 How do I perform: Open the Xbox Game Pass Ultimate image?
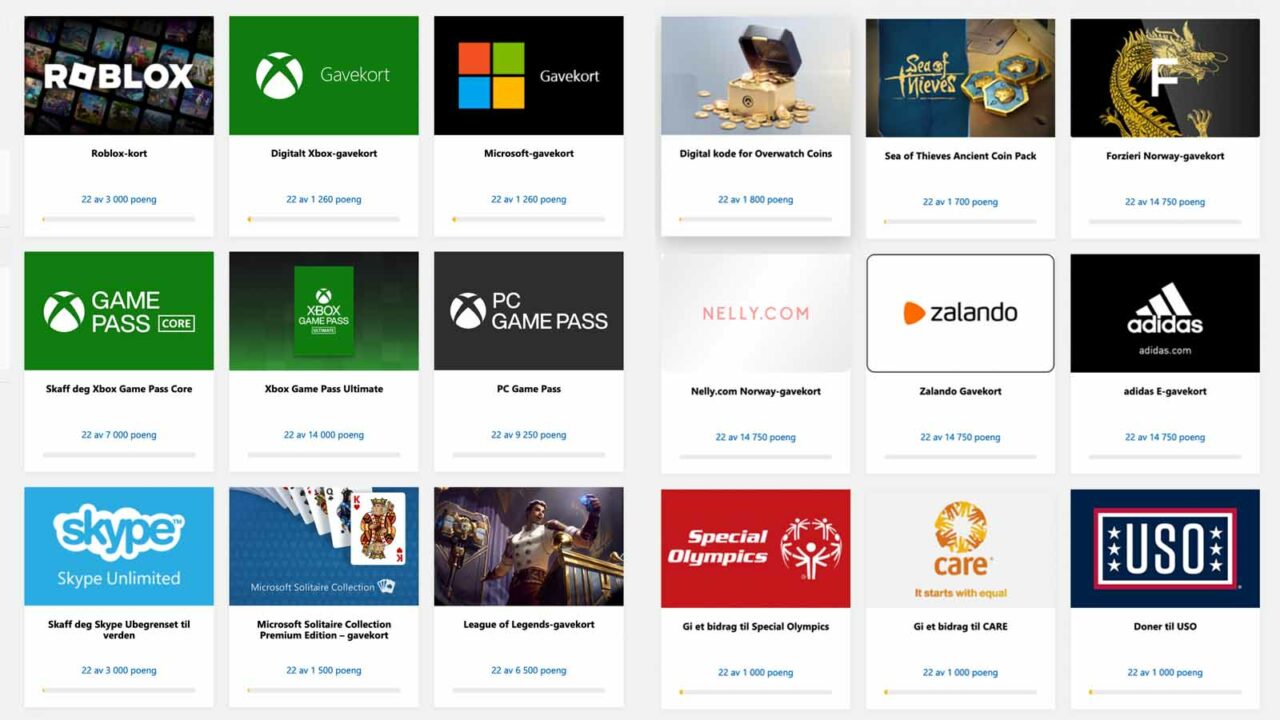(x=324, y=311)
